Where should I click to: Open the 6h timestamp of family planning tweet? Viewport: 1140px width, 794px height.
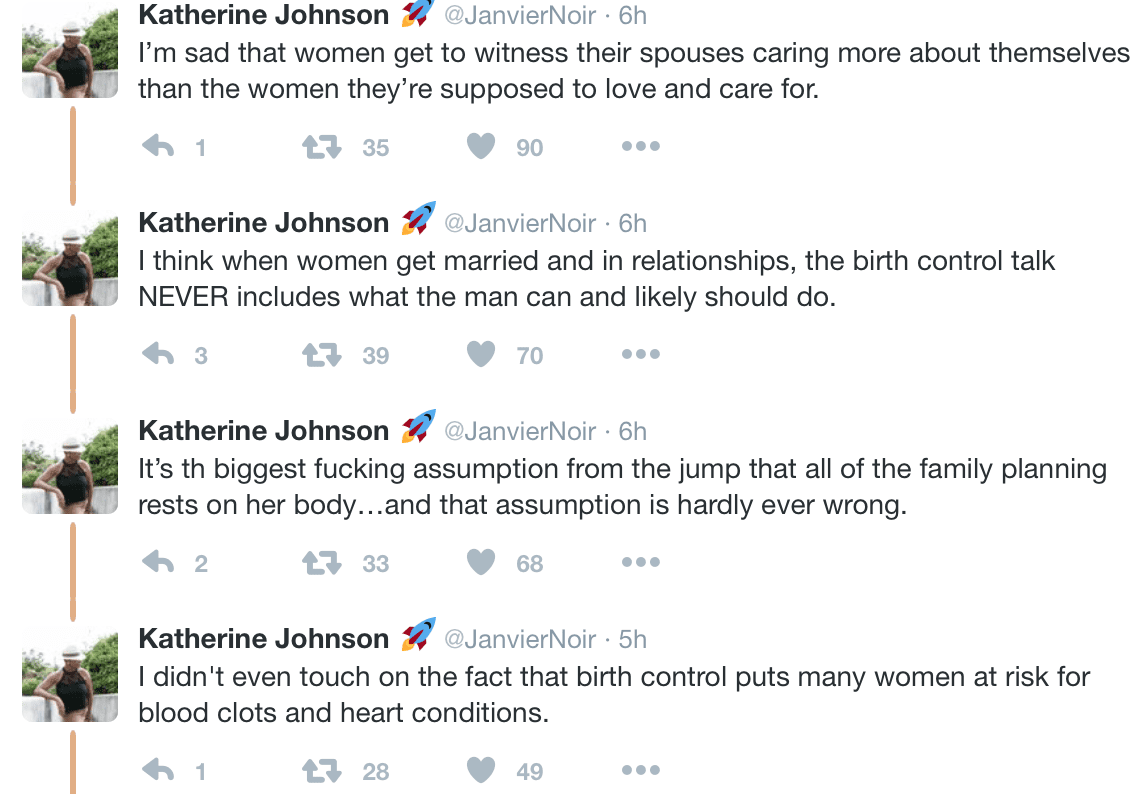(x=633, y=431)
